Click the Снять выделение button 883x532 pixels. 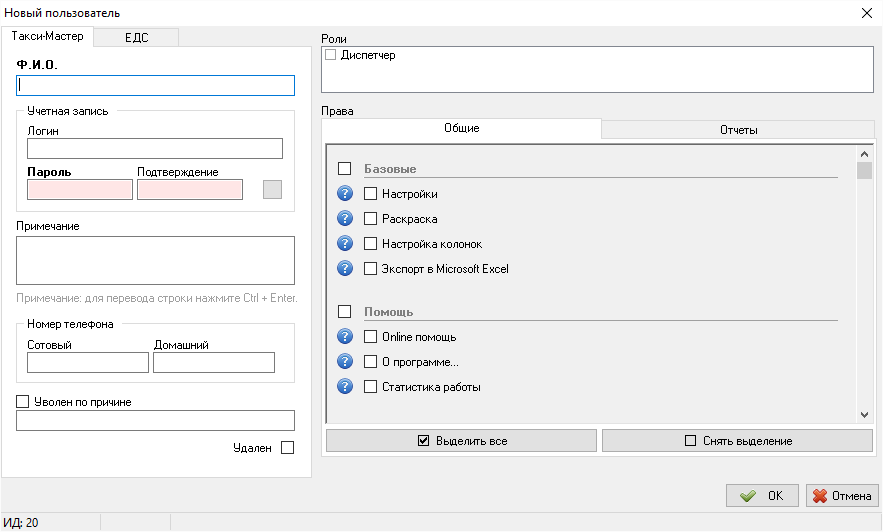(x=737, y=441)
